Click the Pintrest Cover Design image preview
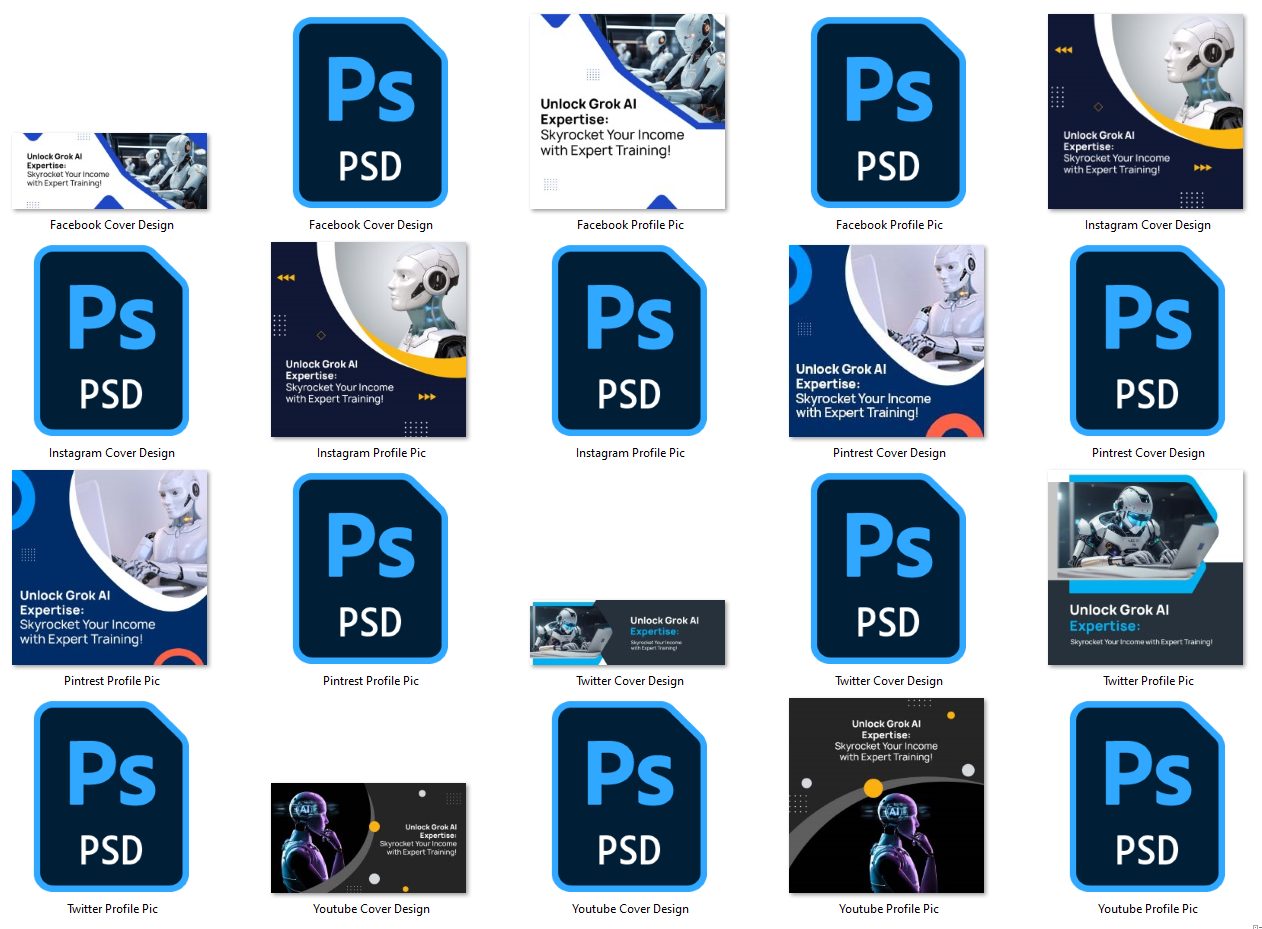The width and height of the screenshot is (1262, 929). [x=887, y=340]
